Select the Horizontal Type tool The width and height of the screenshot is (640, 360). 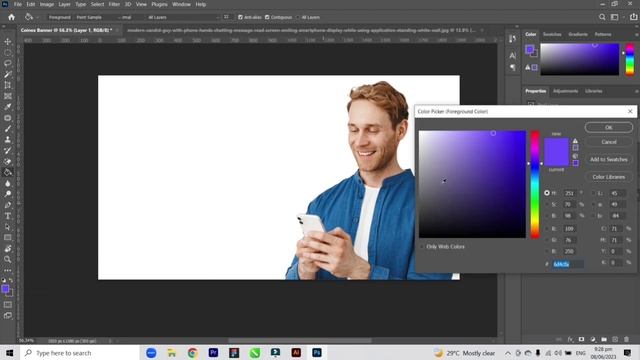tap(8, 216)
